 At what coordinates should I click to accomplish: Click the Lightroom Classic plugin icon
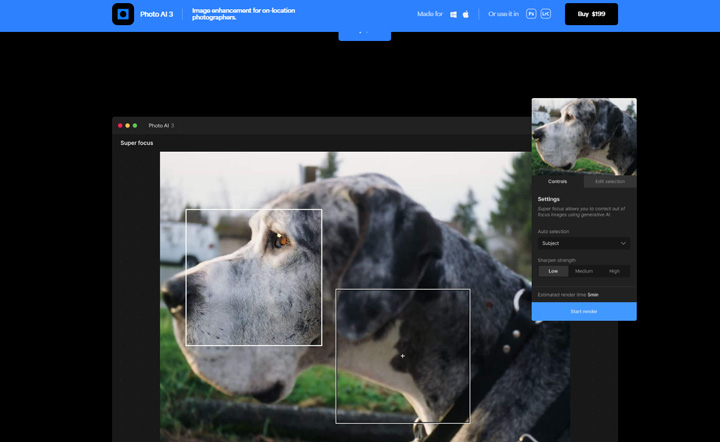[x=546, y=14]
